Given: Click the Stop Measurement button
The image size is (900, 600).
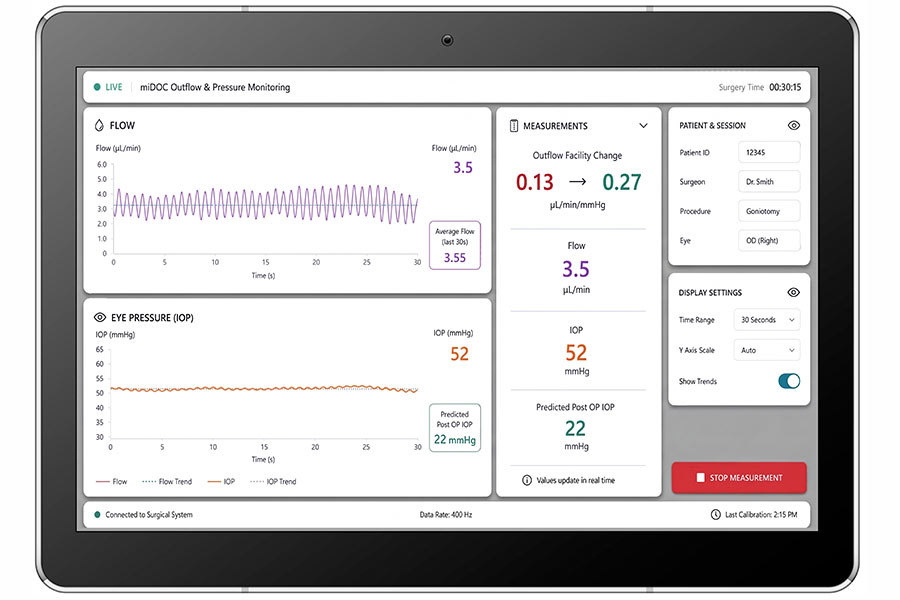Looking at the screenshot, I should point(739,478).
